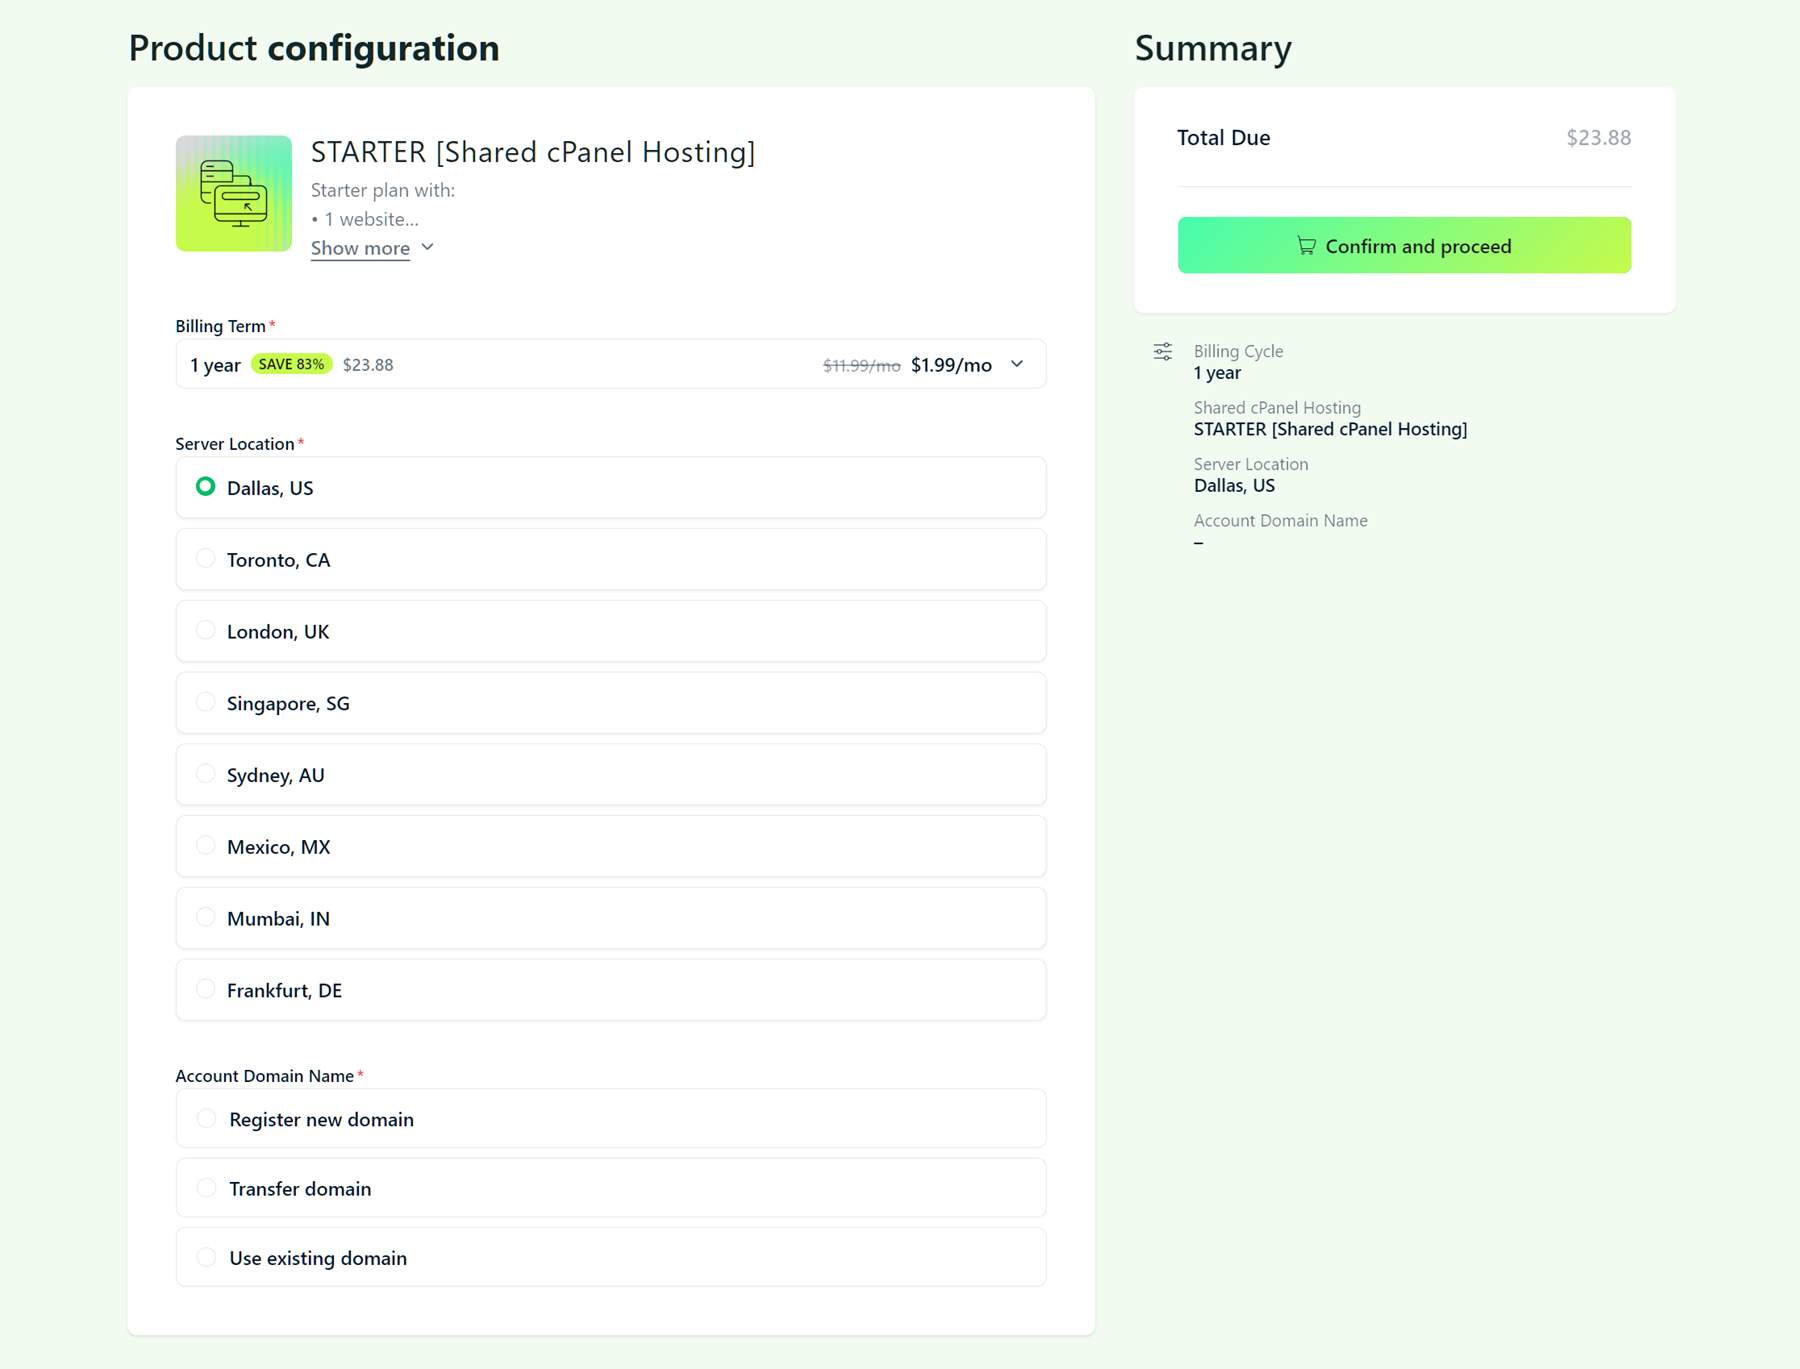Viewport: 1800px width, 1369px height.
Task: Click the $1.99/mo price text
Action: pyautogui.click(x=951, y=365)
